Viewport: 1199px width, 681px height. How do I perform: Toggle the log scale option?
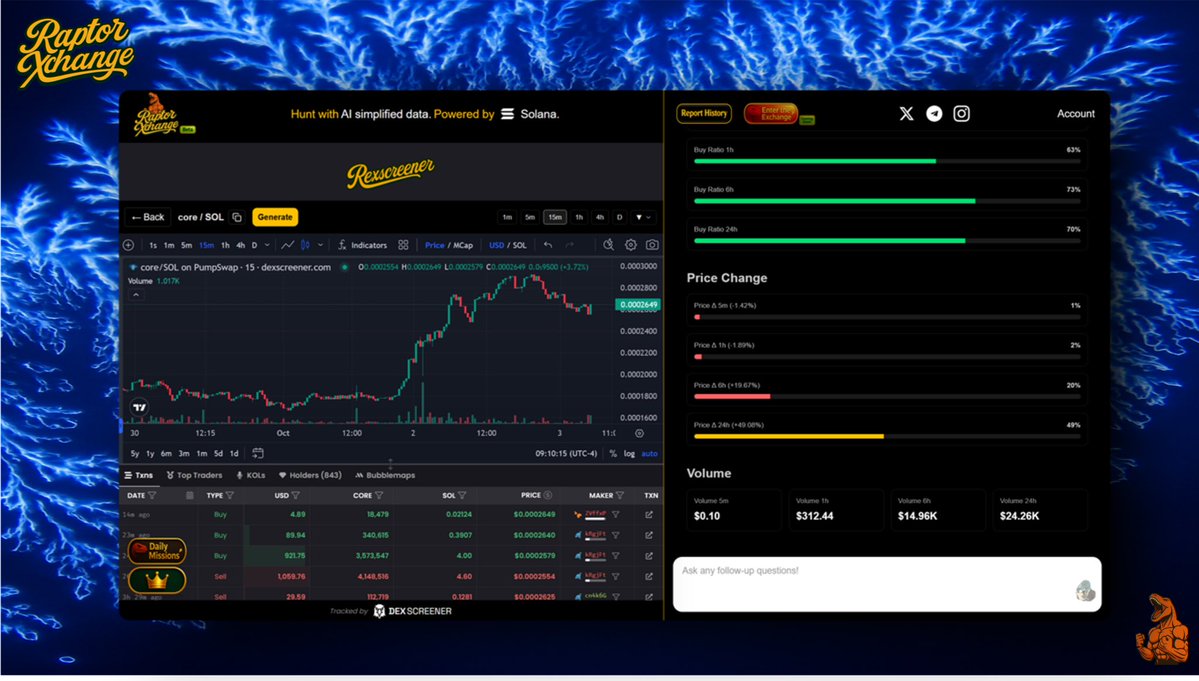[629, 453]
